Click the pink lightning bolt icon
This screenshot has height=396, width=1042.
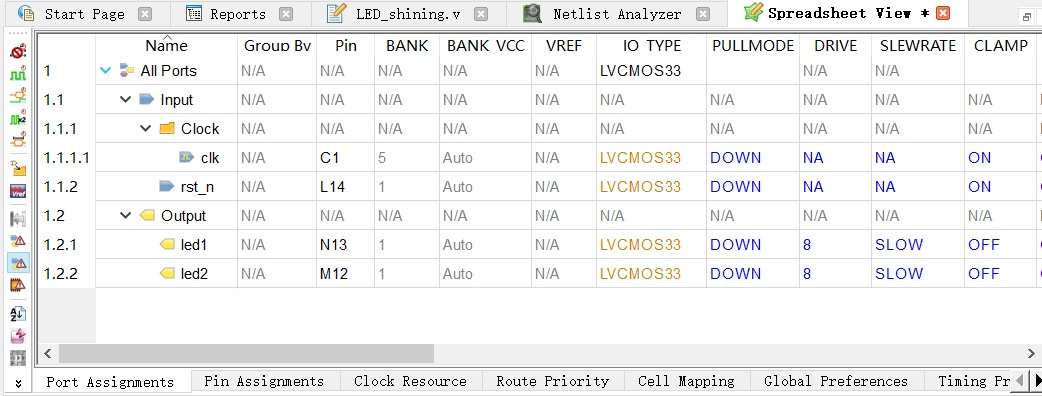click(x=18, y=336)
